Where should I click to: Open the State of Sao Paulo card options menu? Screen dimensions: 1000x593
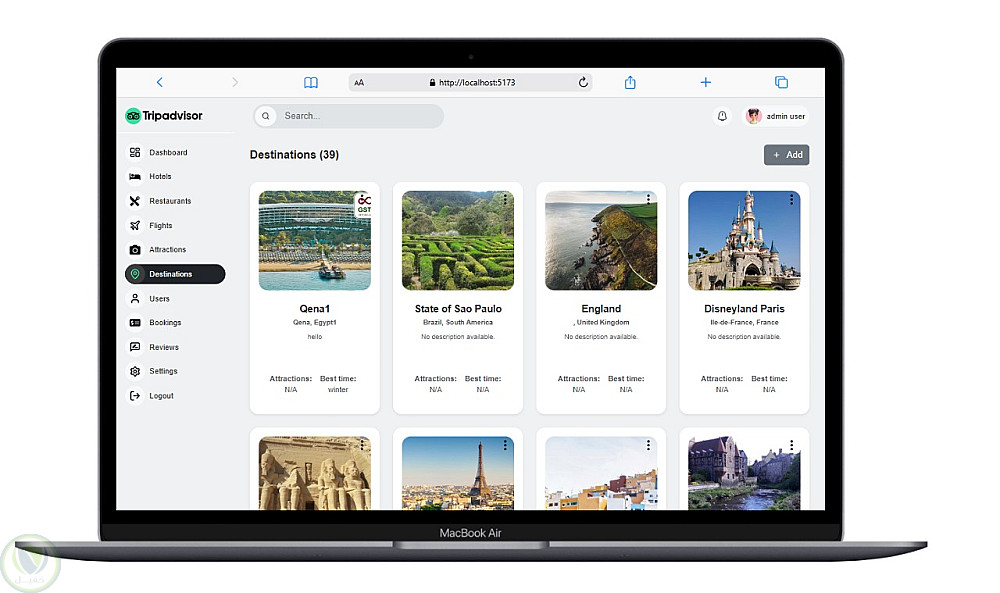(505, 200)
